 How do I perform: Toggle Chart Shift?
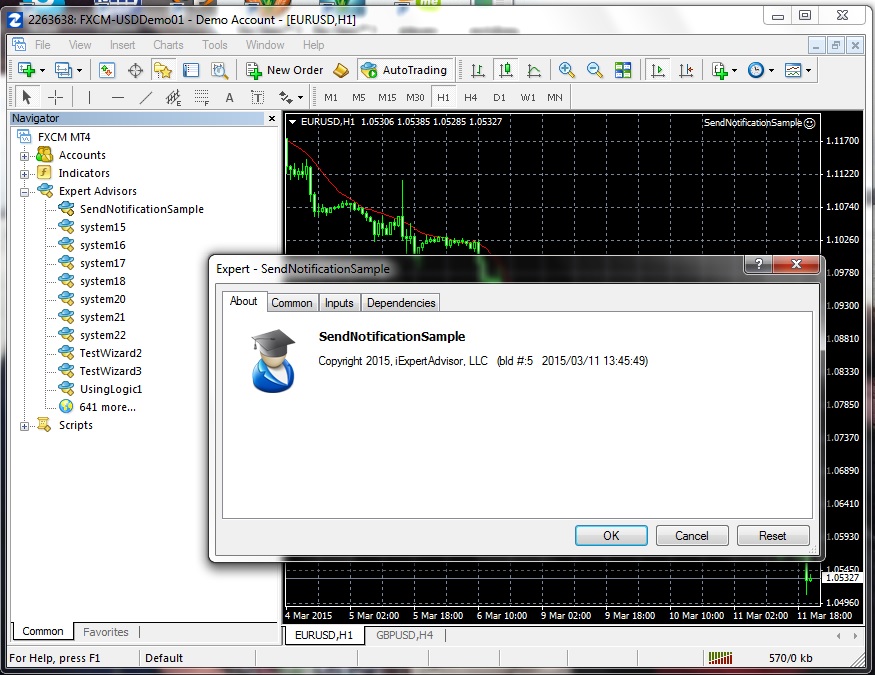686,70
